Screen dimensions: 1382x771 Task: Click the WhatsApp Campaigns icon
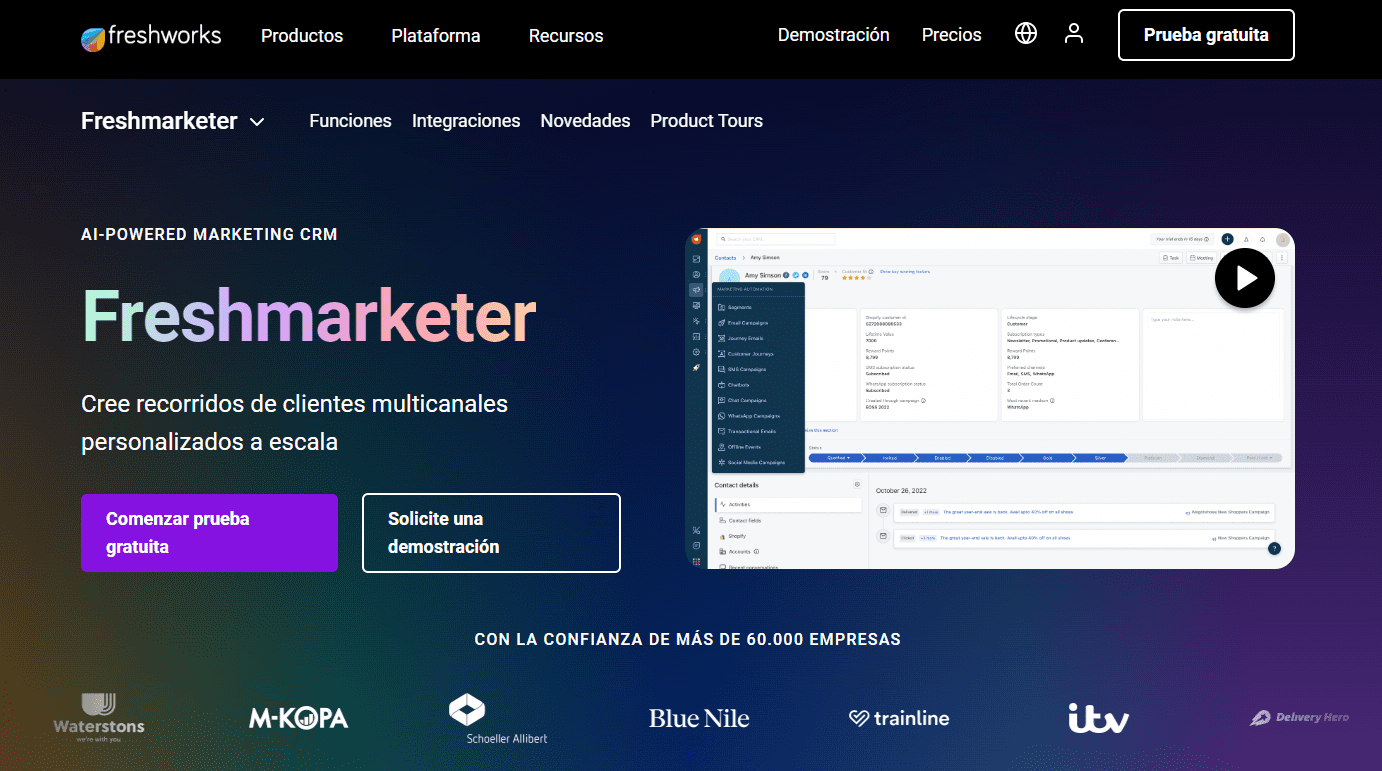click(721, 415)
